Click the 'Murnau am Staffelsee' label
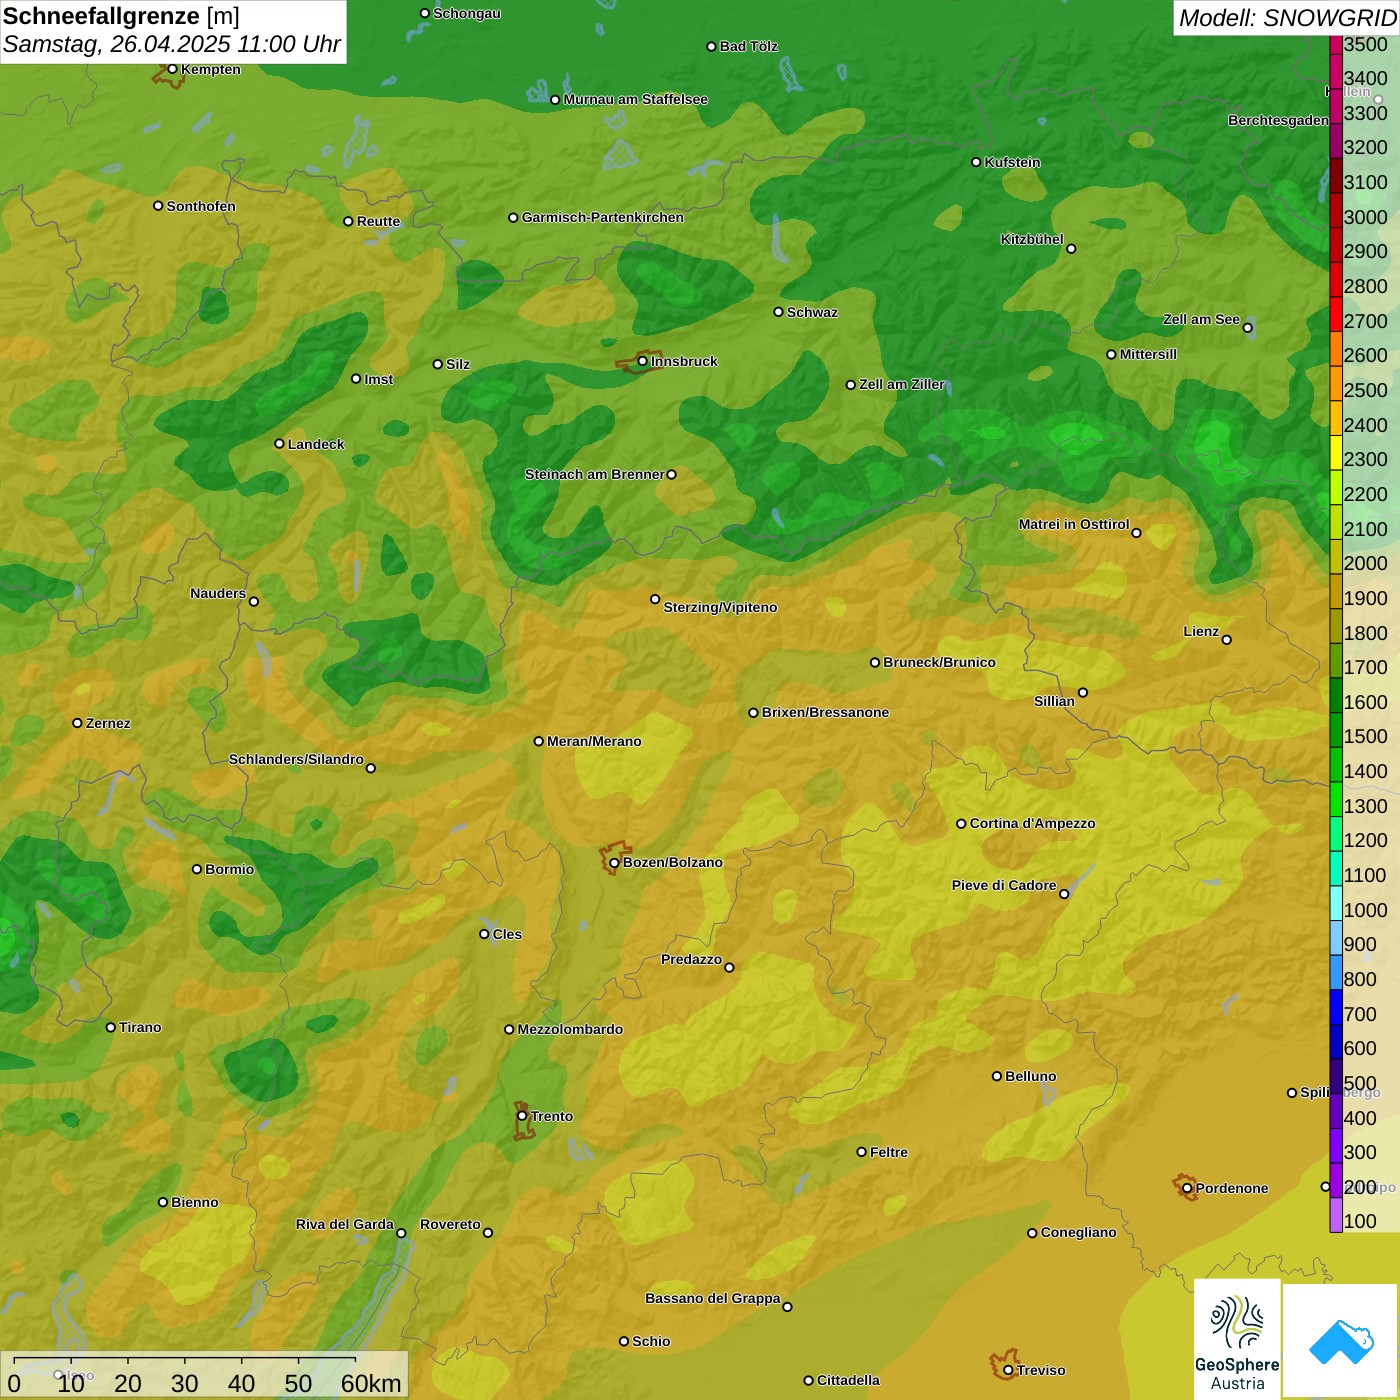The width and height of the screenshot is (1400, 1400). (636, 99)
